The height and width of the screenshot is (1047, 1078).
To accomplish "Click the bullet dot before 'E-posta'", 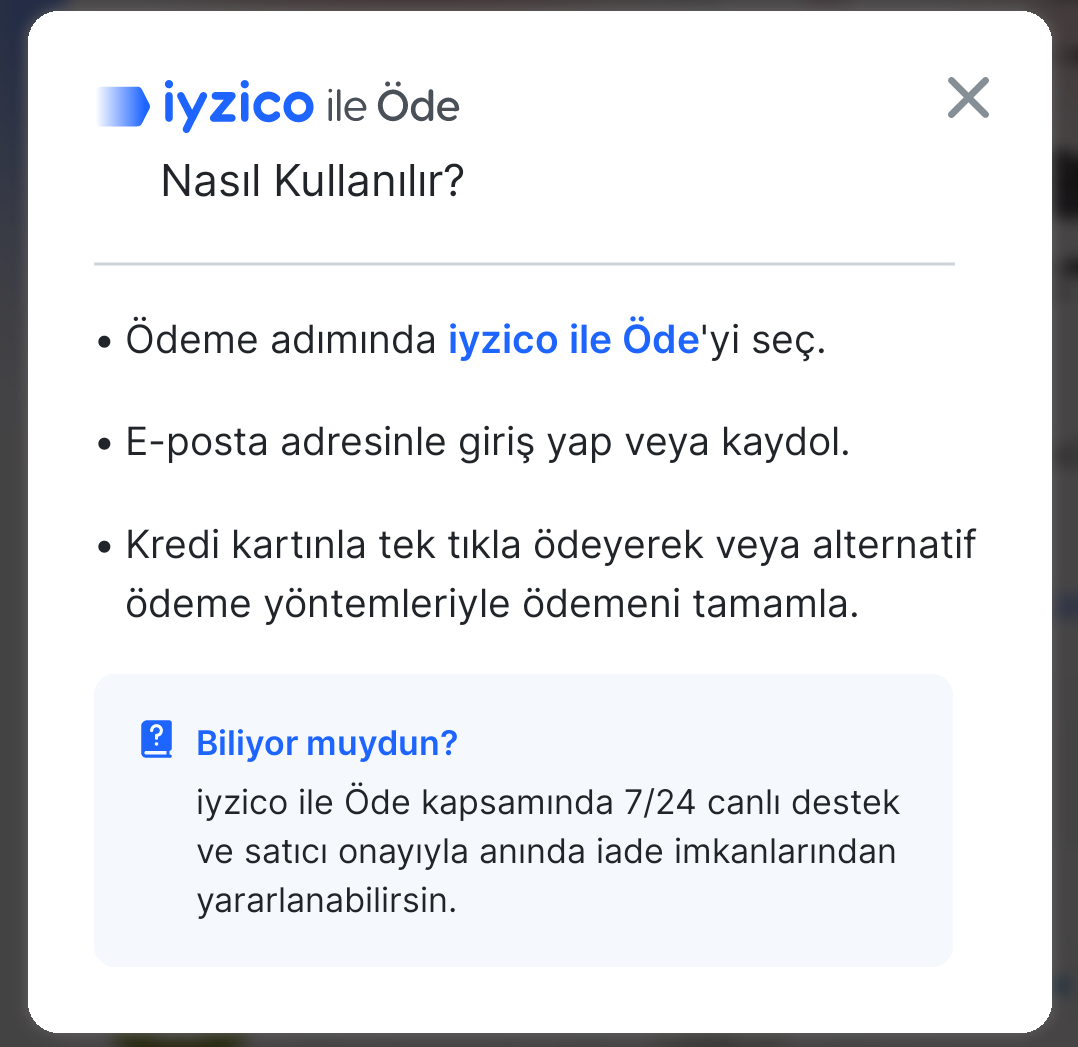I will (x=104, y=444).
